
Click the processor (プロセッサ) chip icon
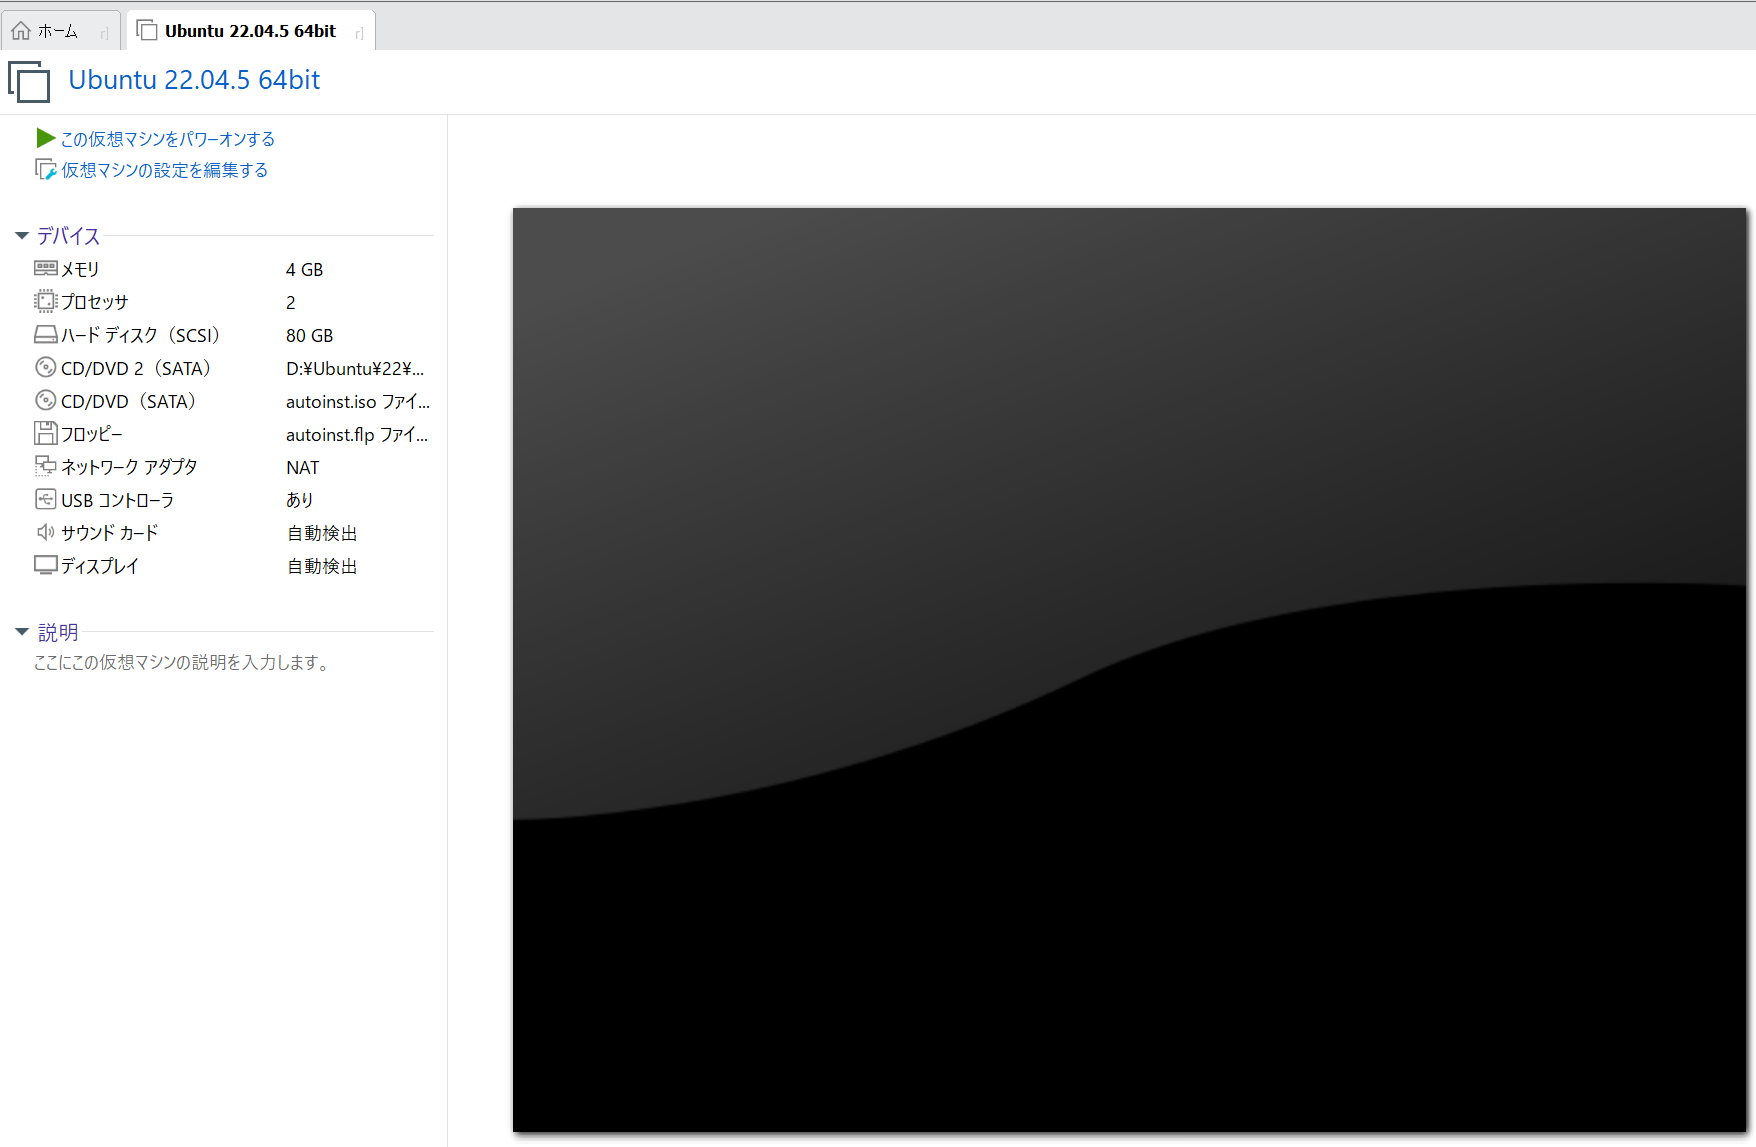pos(45,301)
